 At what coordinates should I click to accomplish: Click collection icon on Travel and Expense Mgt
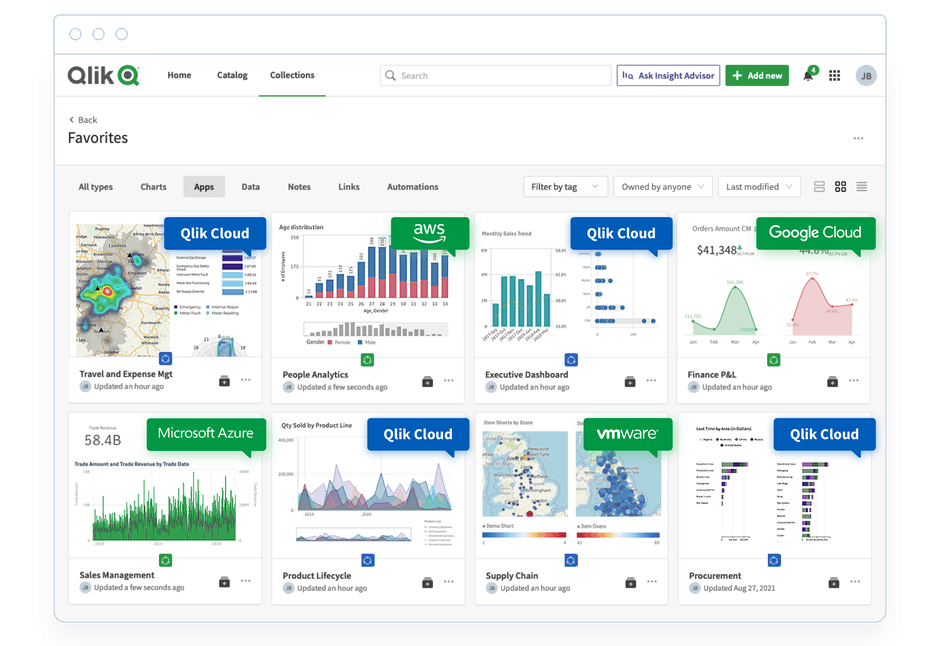pos(224,381)
